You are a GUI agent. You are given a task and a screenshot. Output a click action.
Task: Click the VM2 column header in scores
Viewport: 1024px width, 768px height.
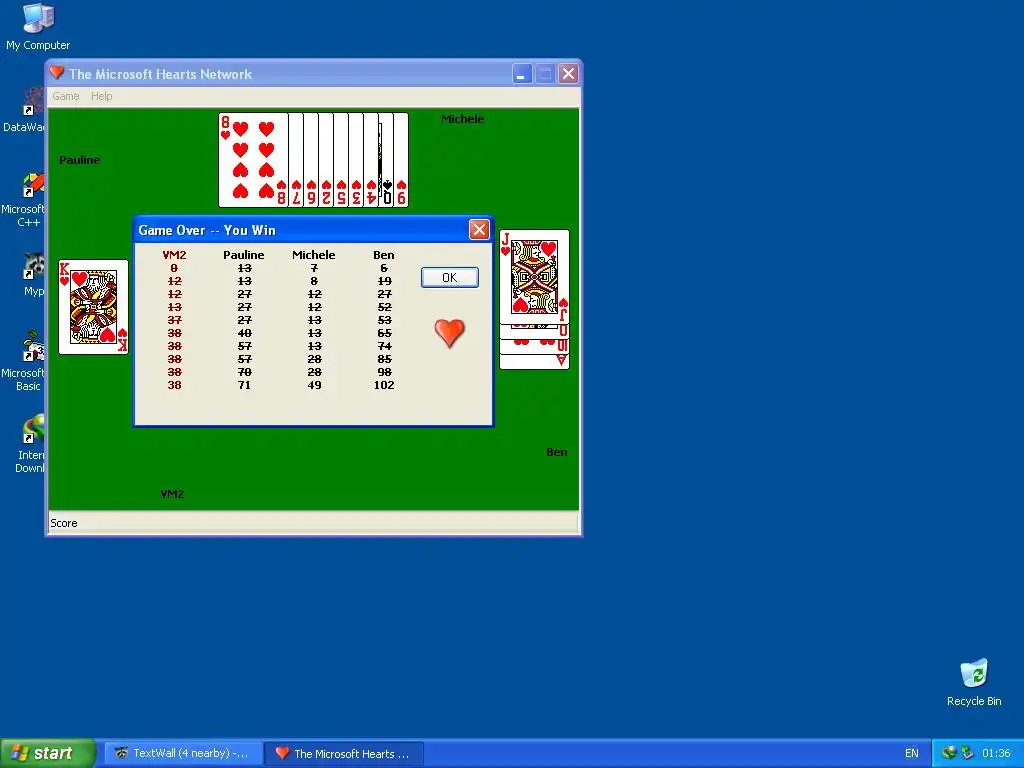click(x=174, y=255)
